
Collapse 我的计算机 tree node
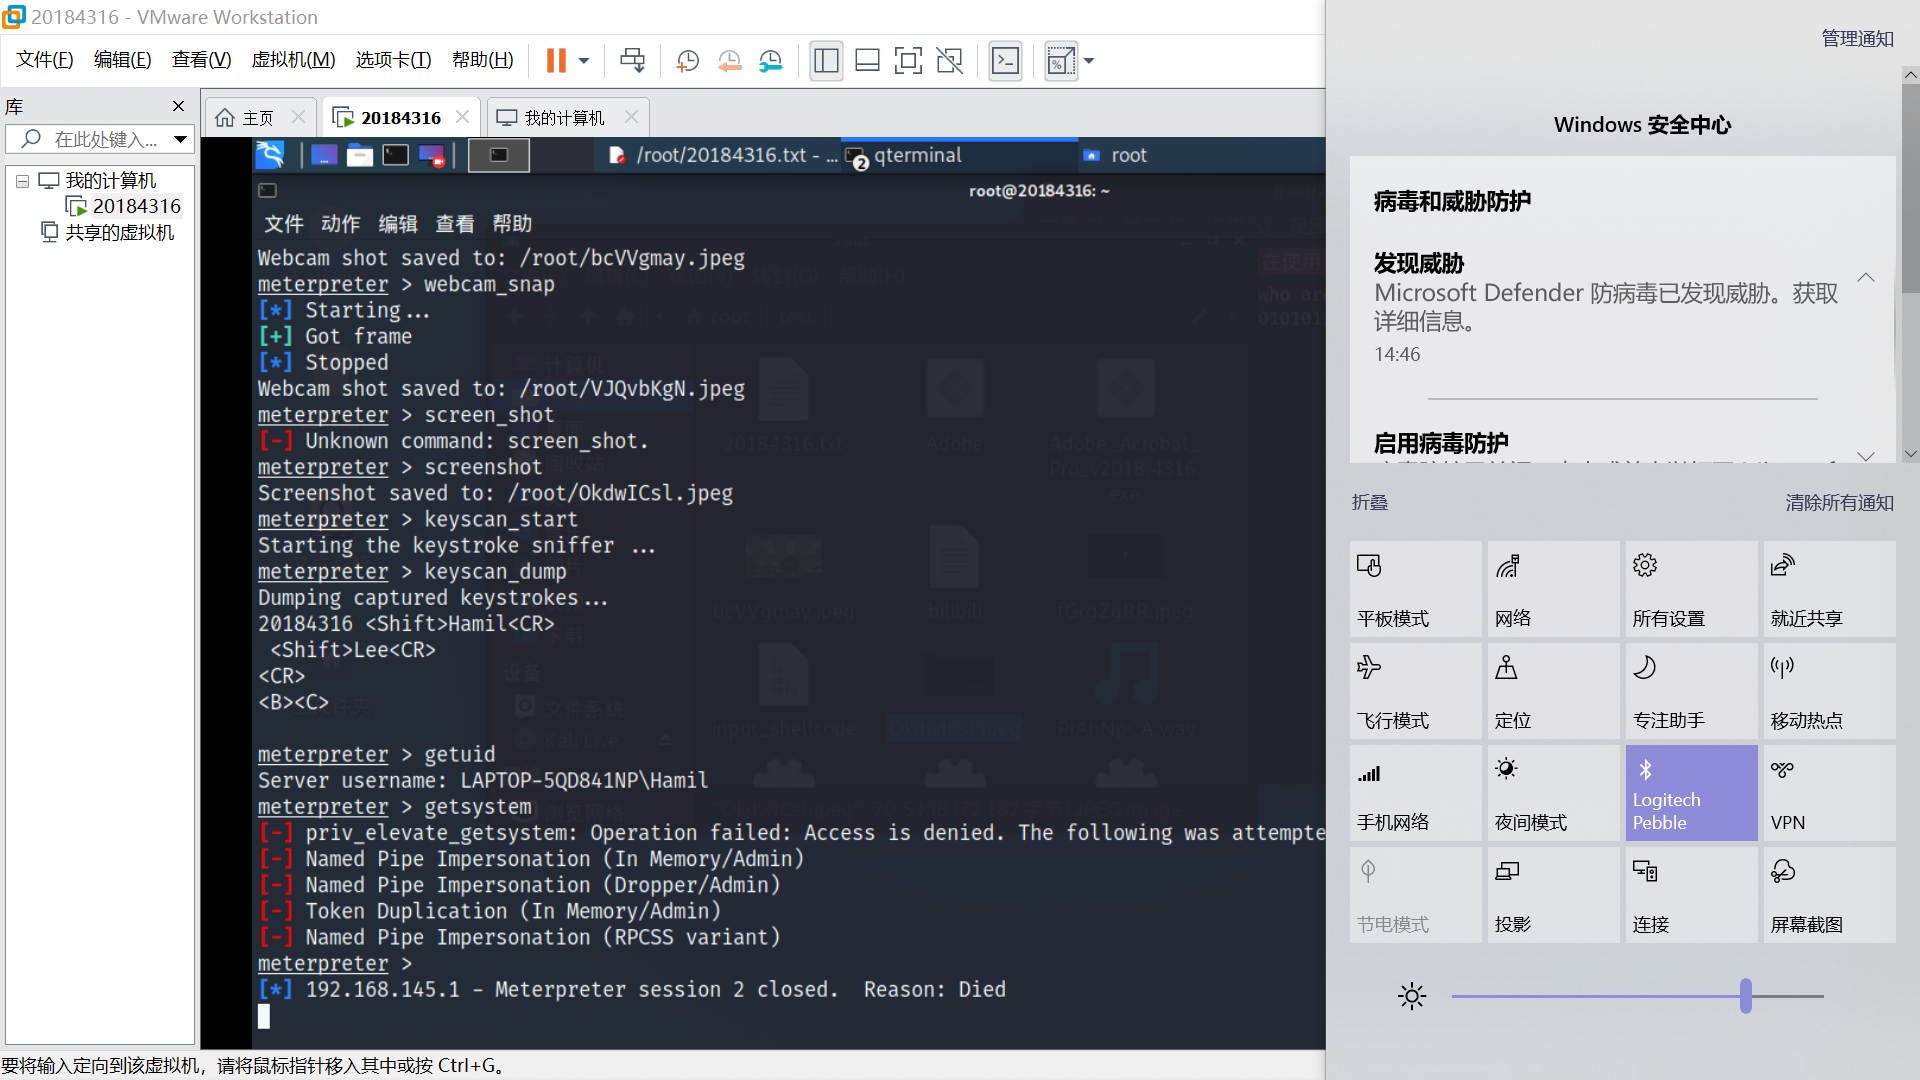22,181
